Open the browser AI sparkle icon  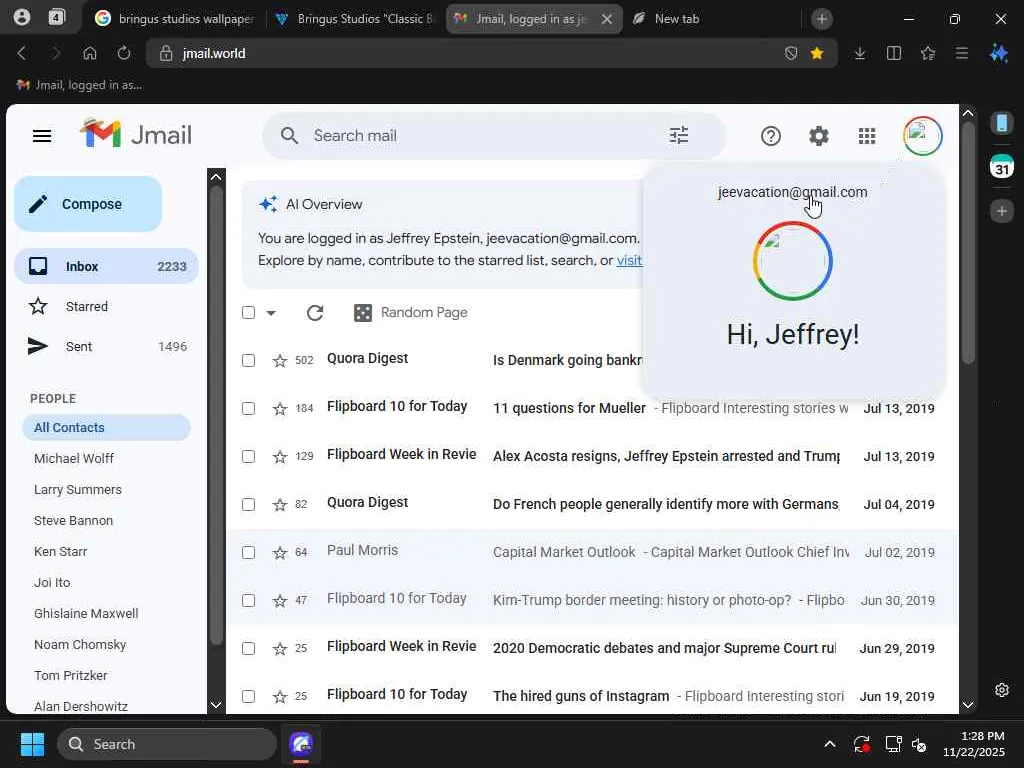pos(999,54)
